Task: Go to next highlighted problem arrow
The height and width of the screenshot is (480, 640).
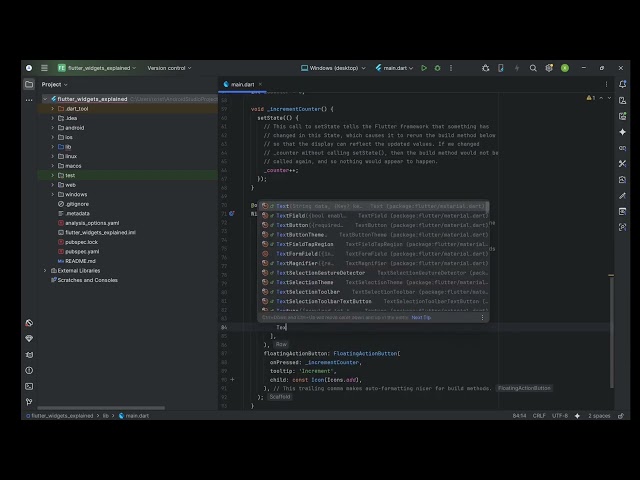Action: pos(609,98)
